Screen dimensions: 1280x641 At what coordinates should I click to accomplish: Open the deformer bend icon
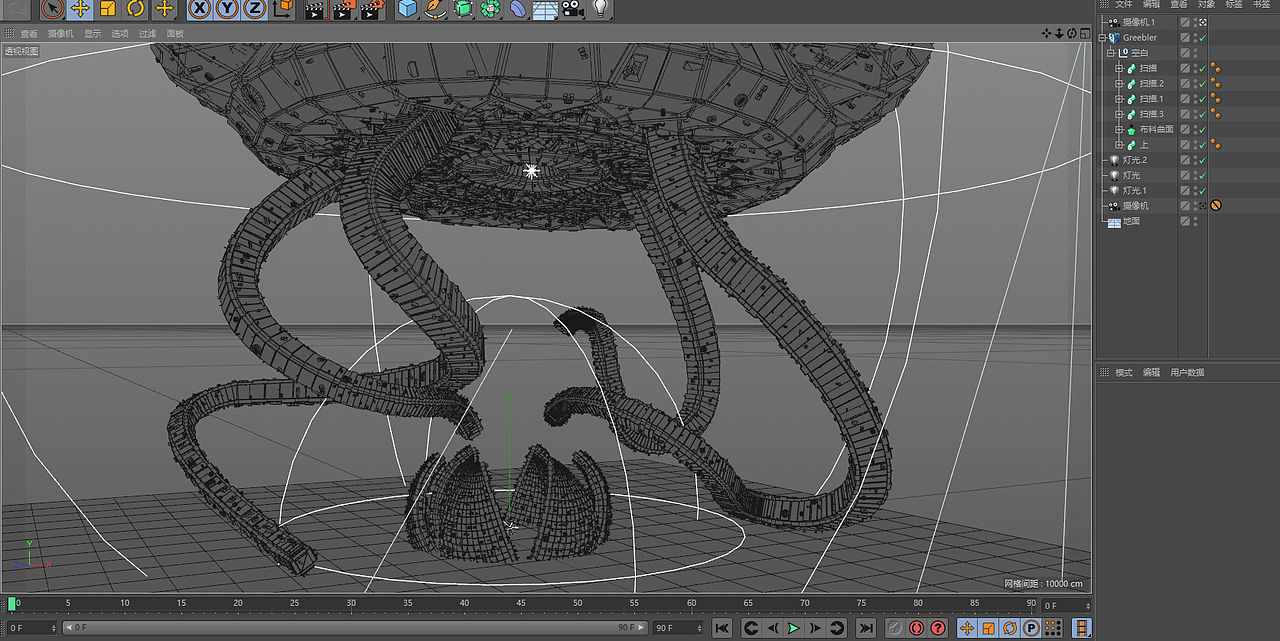(x=518, y=9)
